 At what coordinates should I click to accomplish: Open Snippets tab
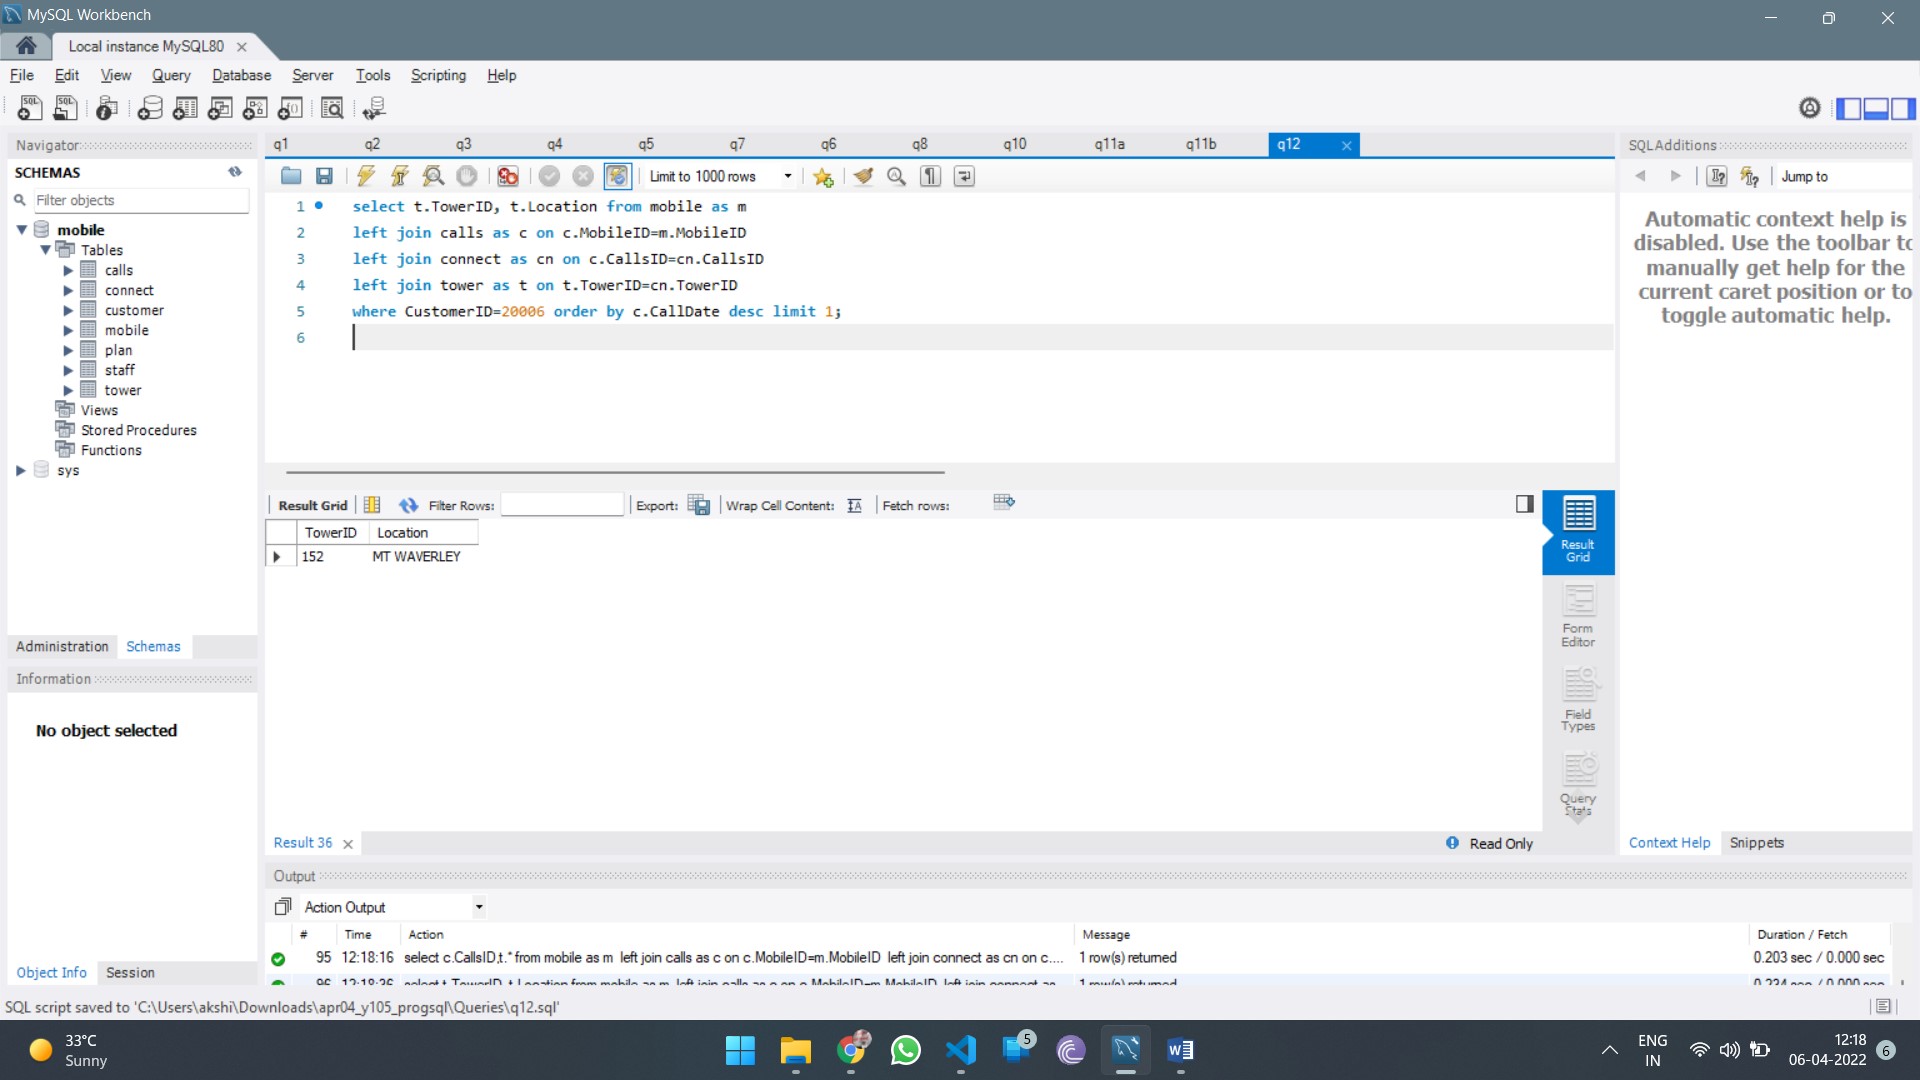pyautogui.click(x=1756, y=843)
